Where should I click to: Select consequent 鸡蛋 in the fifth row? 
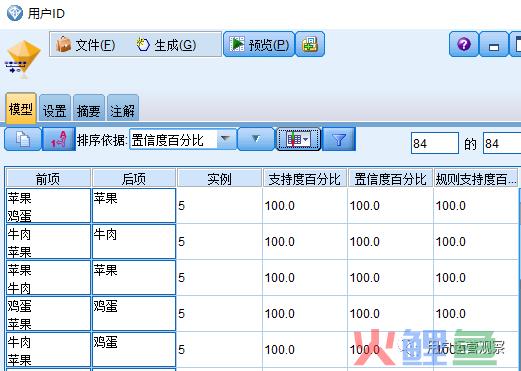tap(134, 350)
